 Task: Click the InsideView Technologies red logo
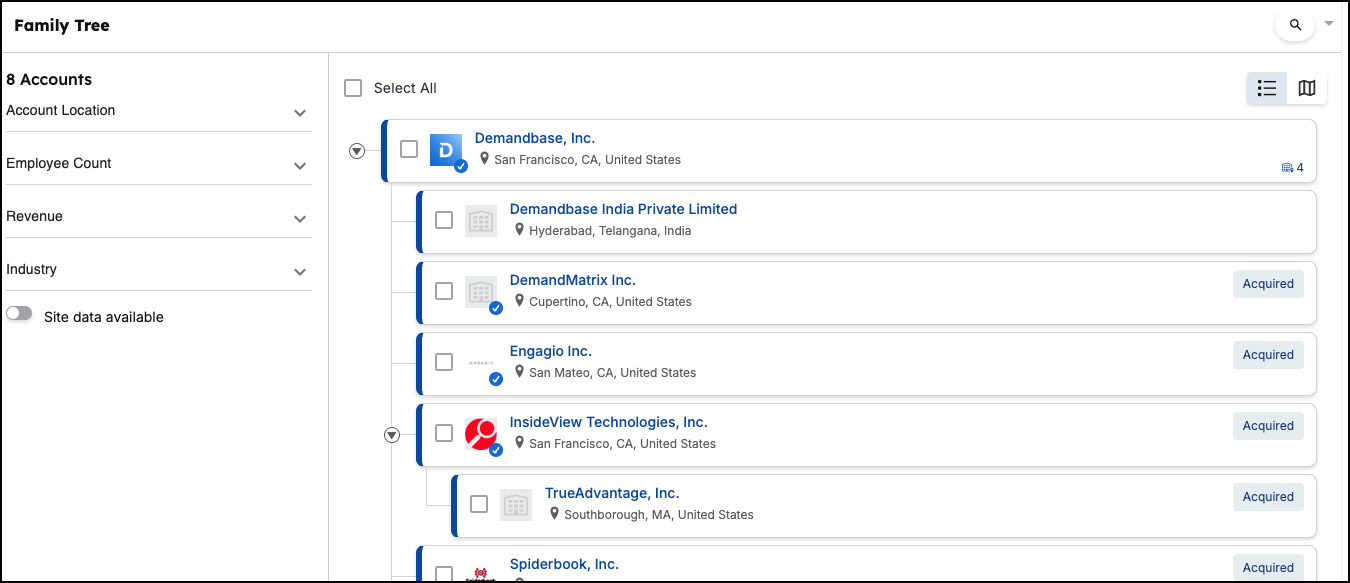(x=481, y=433)
